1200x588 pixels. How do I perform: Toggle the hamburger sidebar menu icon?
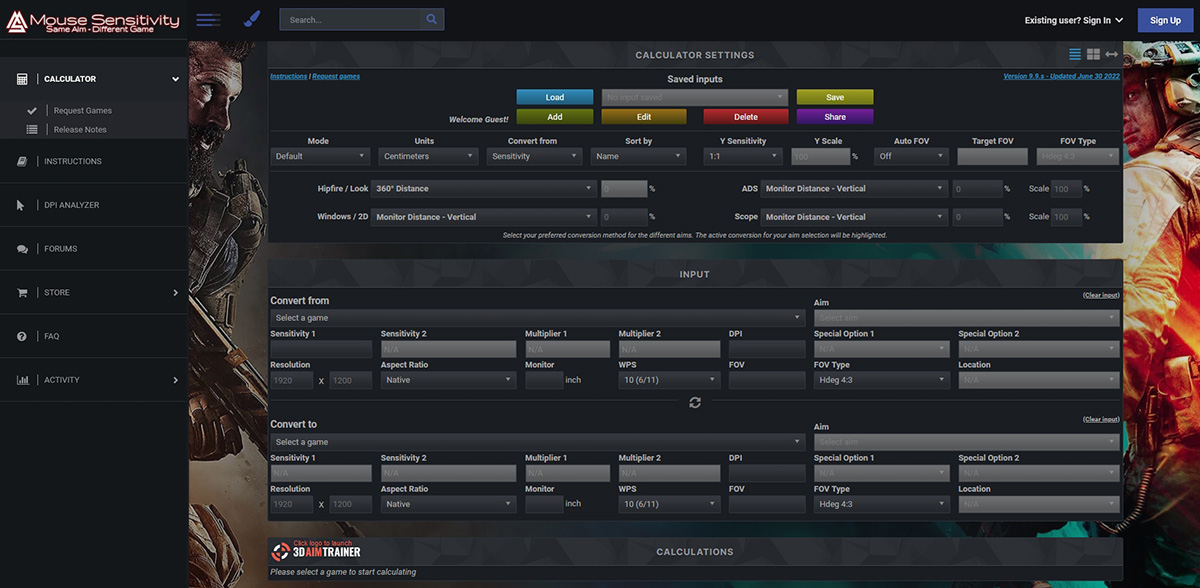208,20
